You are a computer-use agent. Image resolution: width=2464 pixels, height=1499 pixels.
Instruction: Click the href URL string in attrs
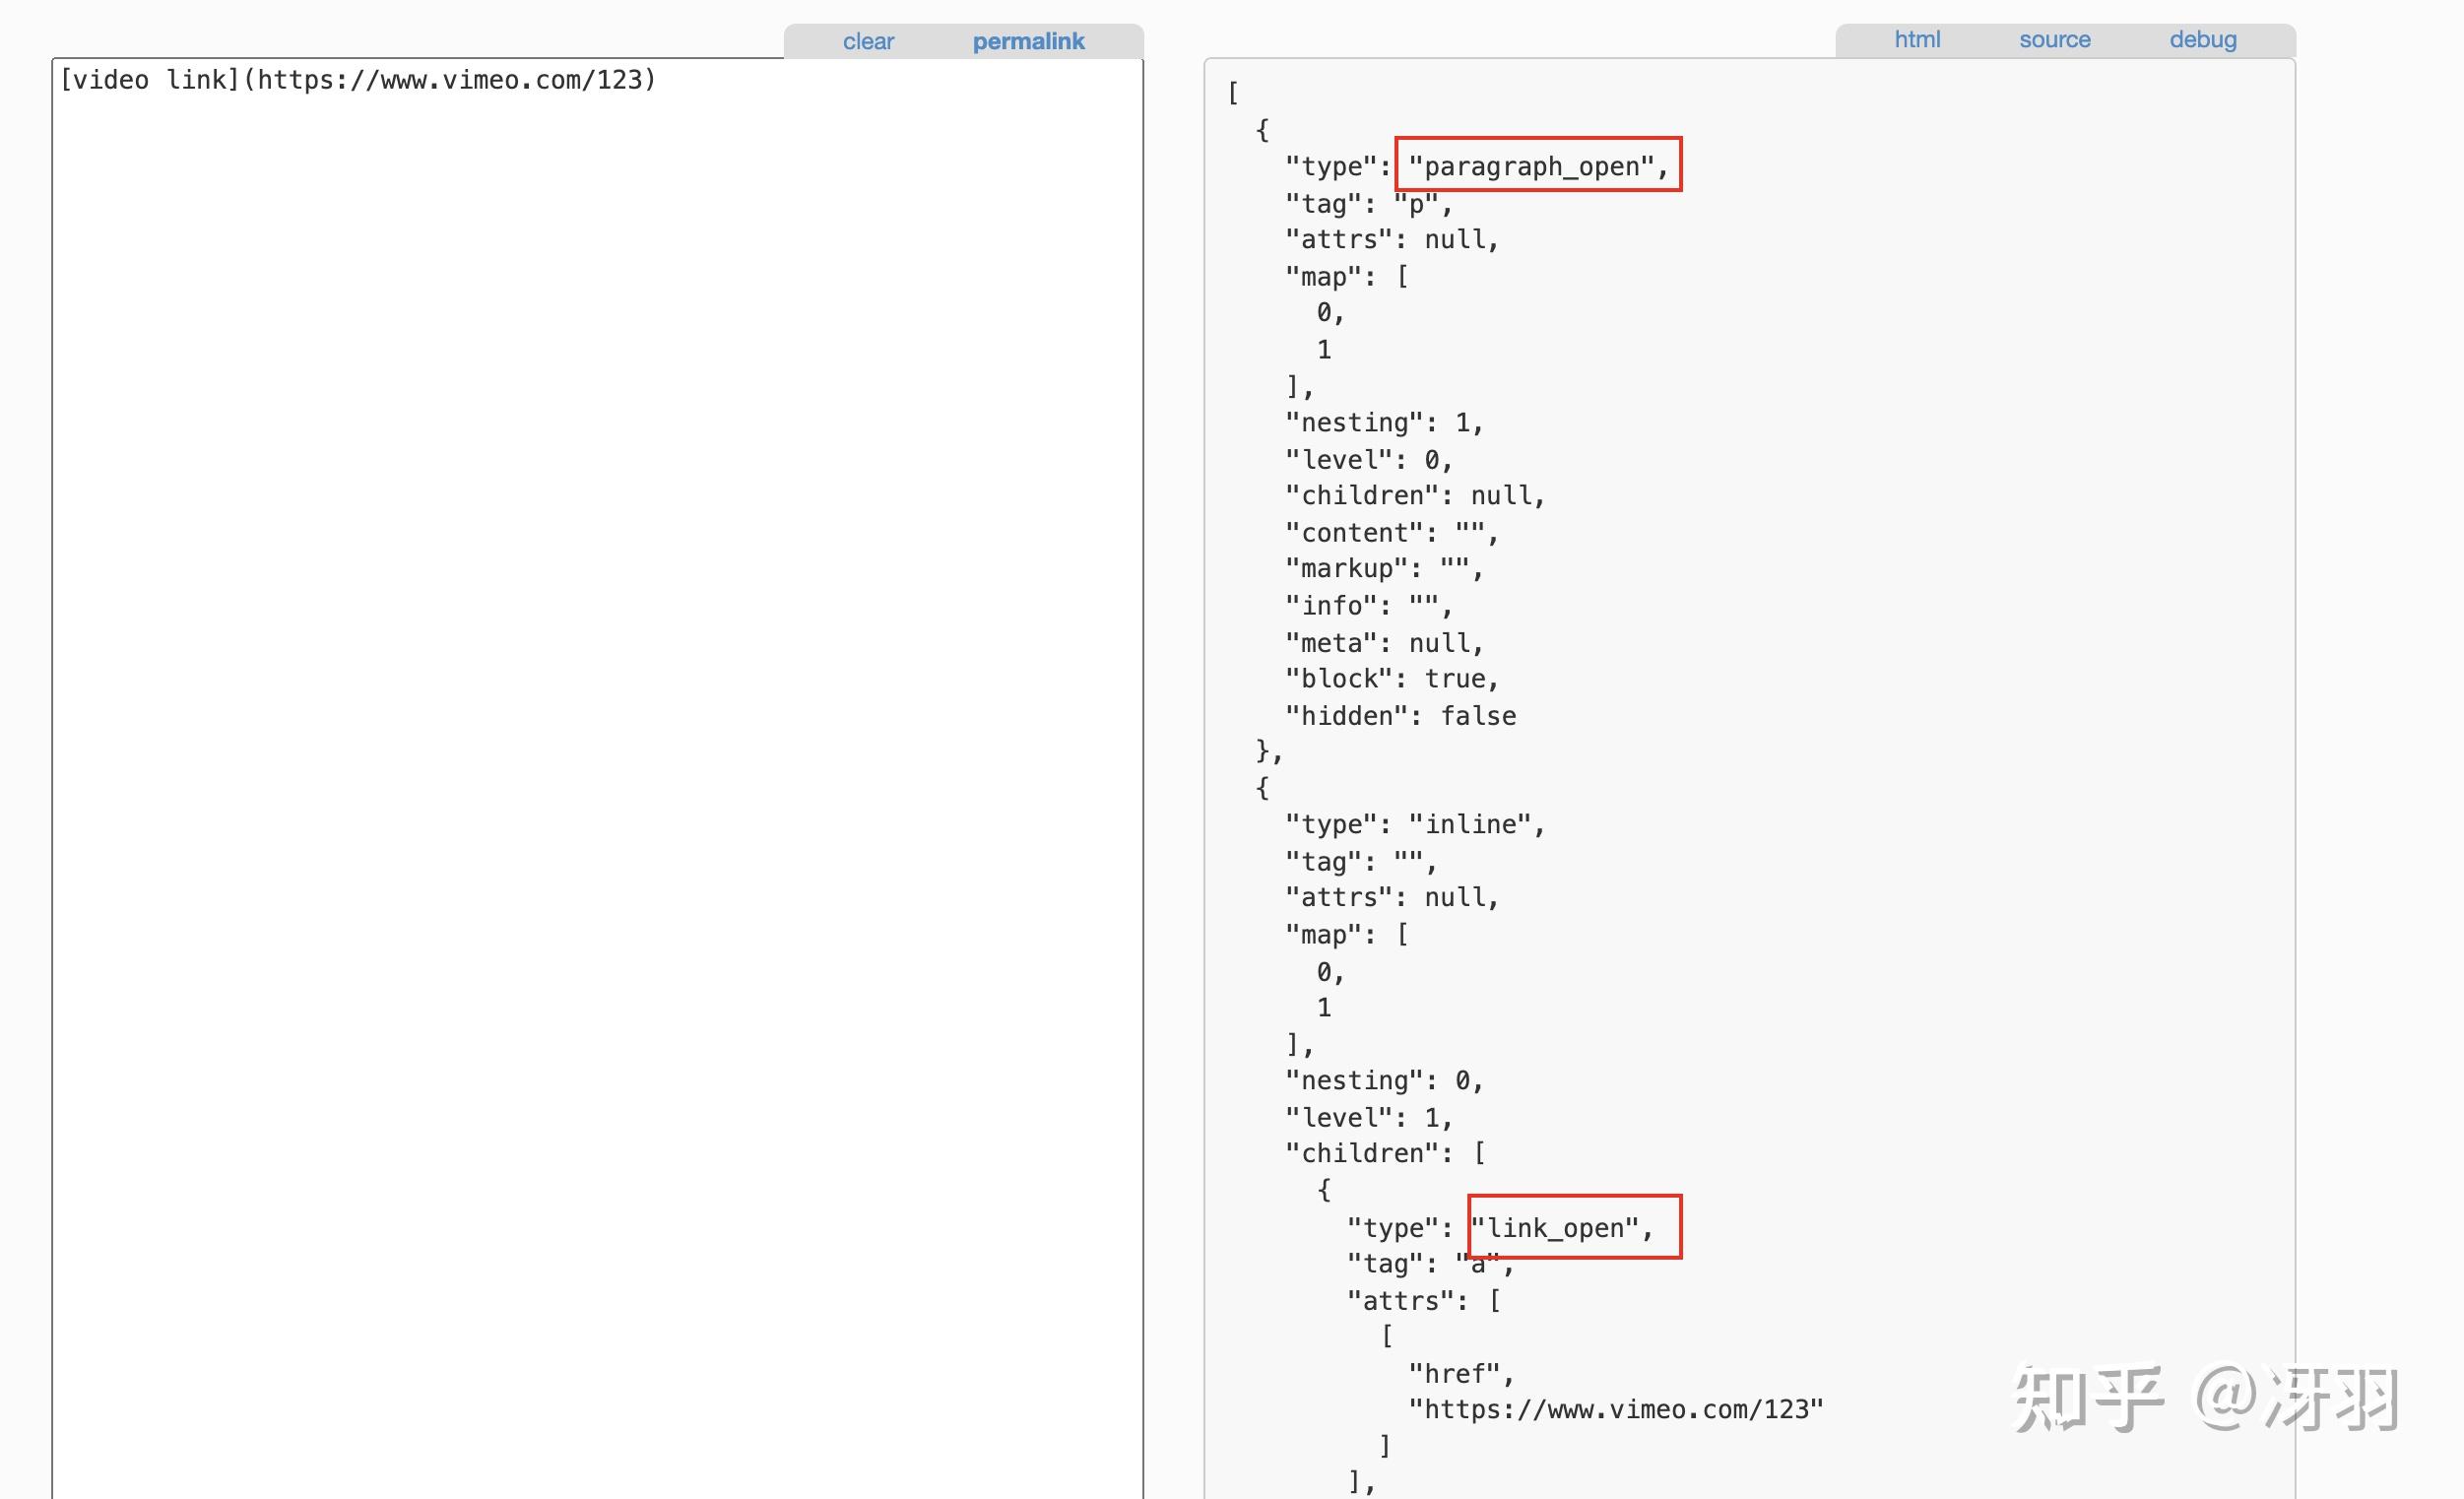pyautogui.click(x=1615, y=1409)
